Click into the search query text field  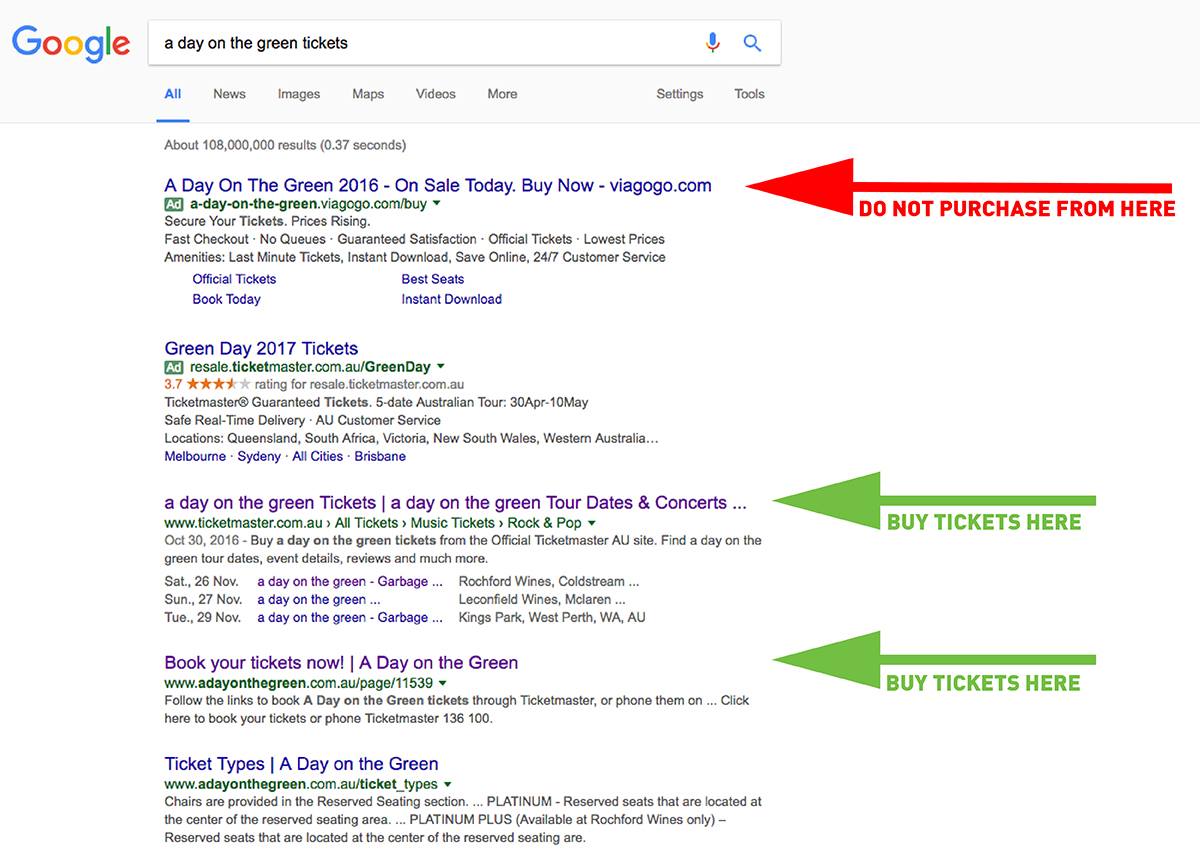coord(425,43)
